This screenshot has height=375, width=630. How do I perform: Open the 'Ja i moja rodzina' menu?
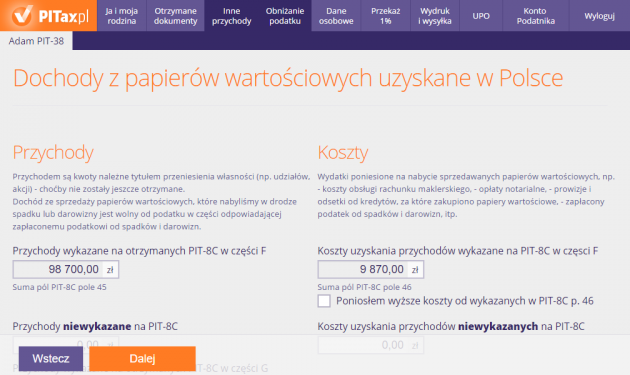click(122, 16)
